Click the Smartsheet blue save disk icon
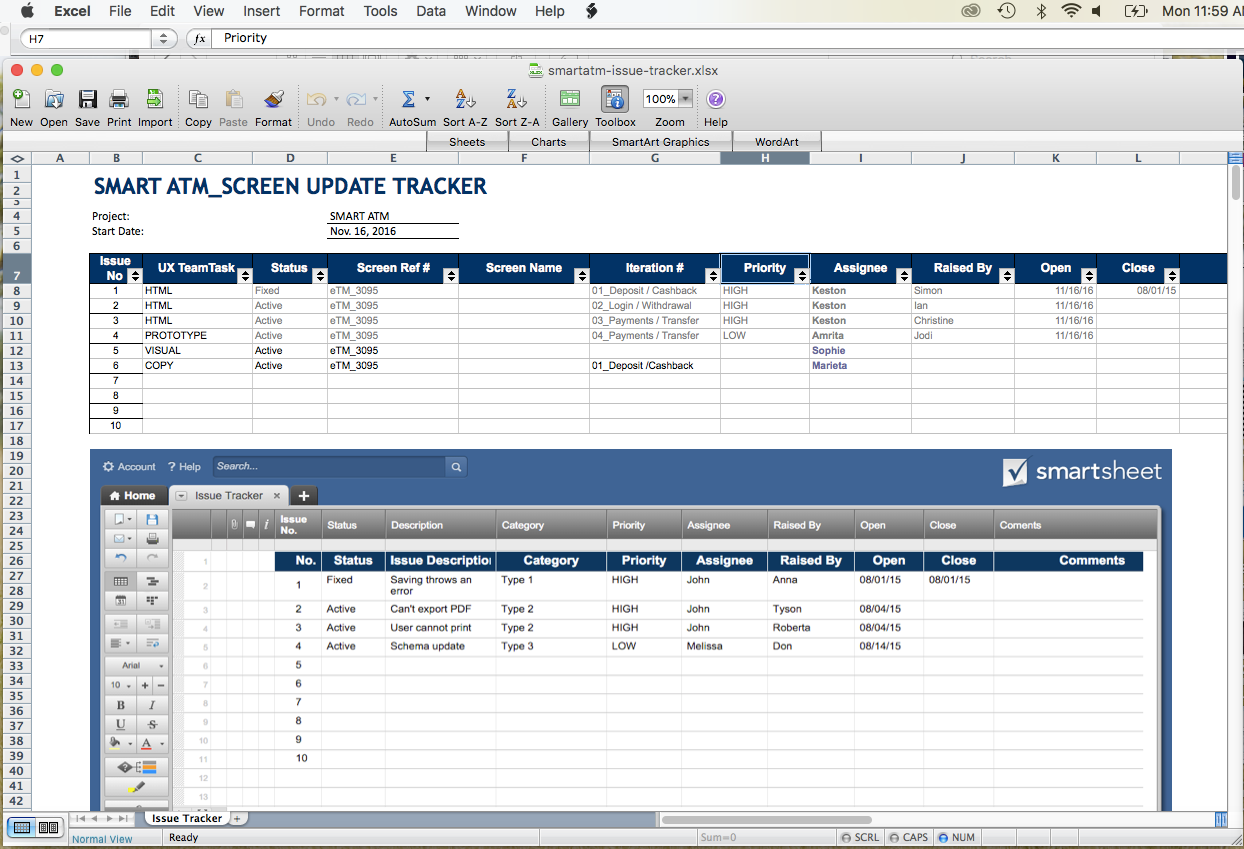Viewport: 1244px width, 849px height. pyautogui.click(x=152, y=520)
